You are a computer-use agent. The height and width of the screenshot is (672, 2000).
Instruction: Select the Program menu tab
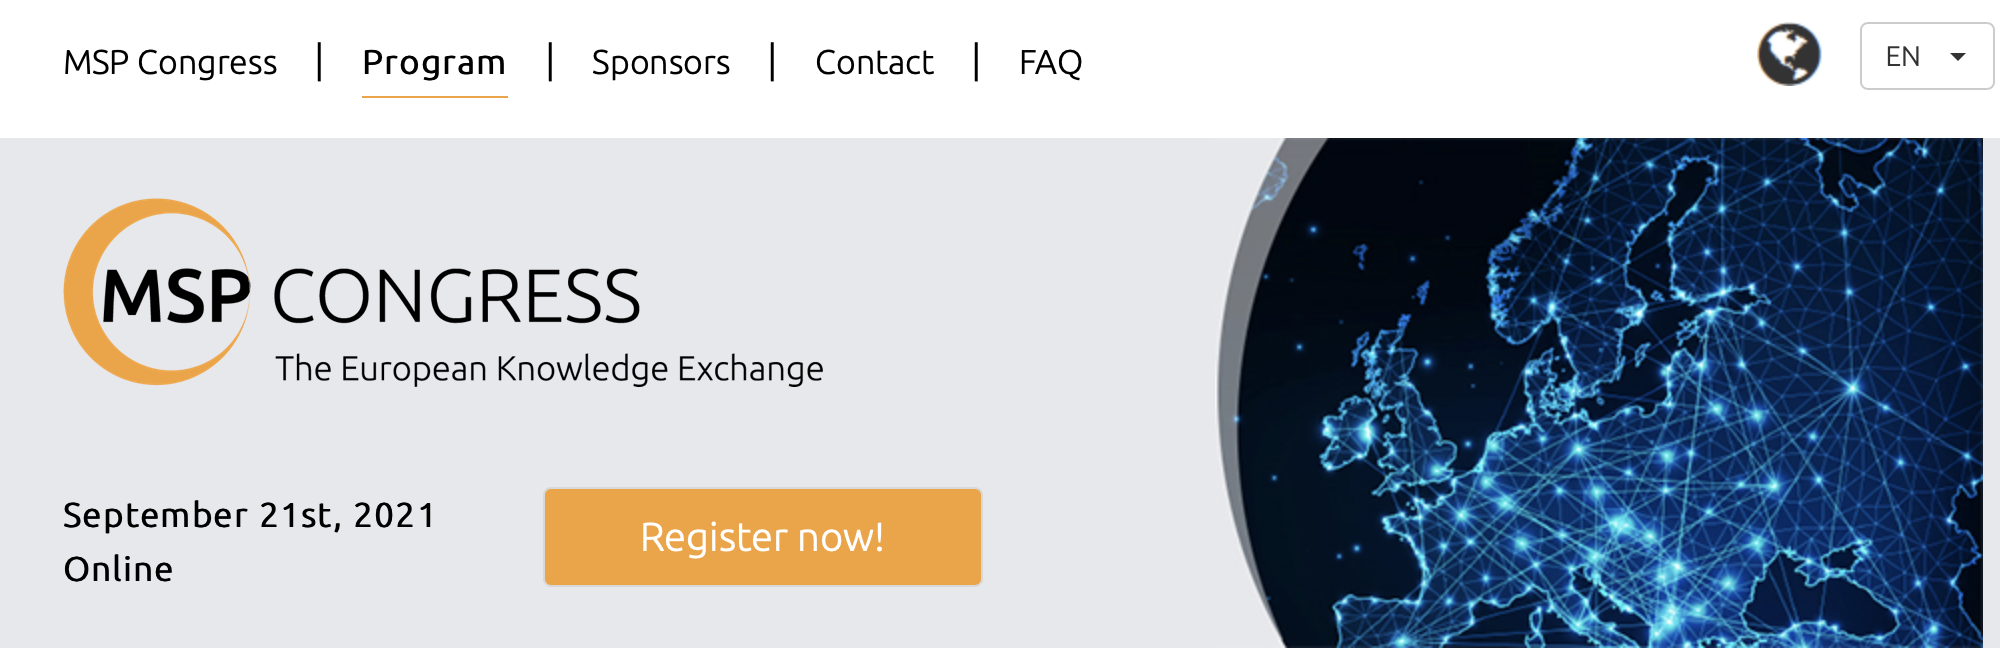(x=434, y=62)
